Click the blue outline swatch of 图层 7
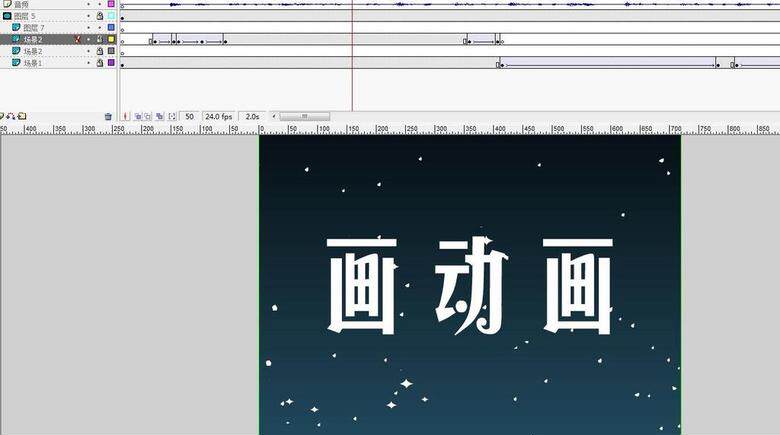Image resolution: width=780 pixels, height=435 pixels. [x=111, y=27]
